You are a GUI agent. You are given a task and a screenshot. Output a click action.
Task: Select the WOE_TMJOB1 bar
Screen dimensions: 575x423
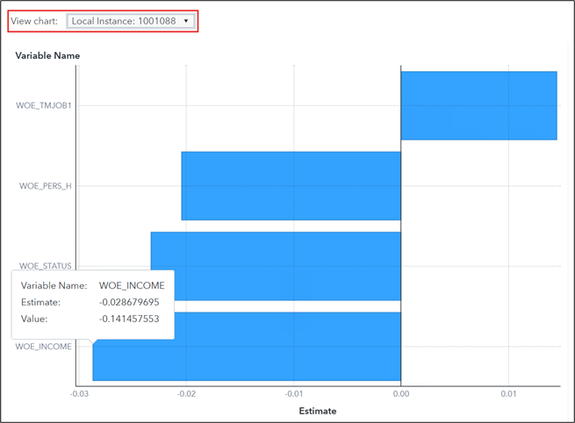(x=479, y=106)
